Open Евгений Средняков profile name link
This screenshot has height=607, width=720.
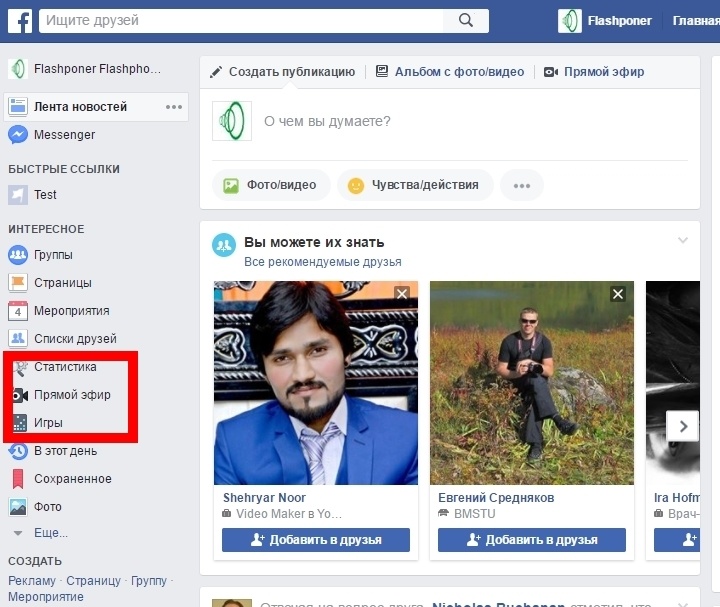click(496, 498)
